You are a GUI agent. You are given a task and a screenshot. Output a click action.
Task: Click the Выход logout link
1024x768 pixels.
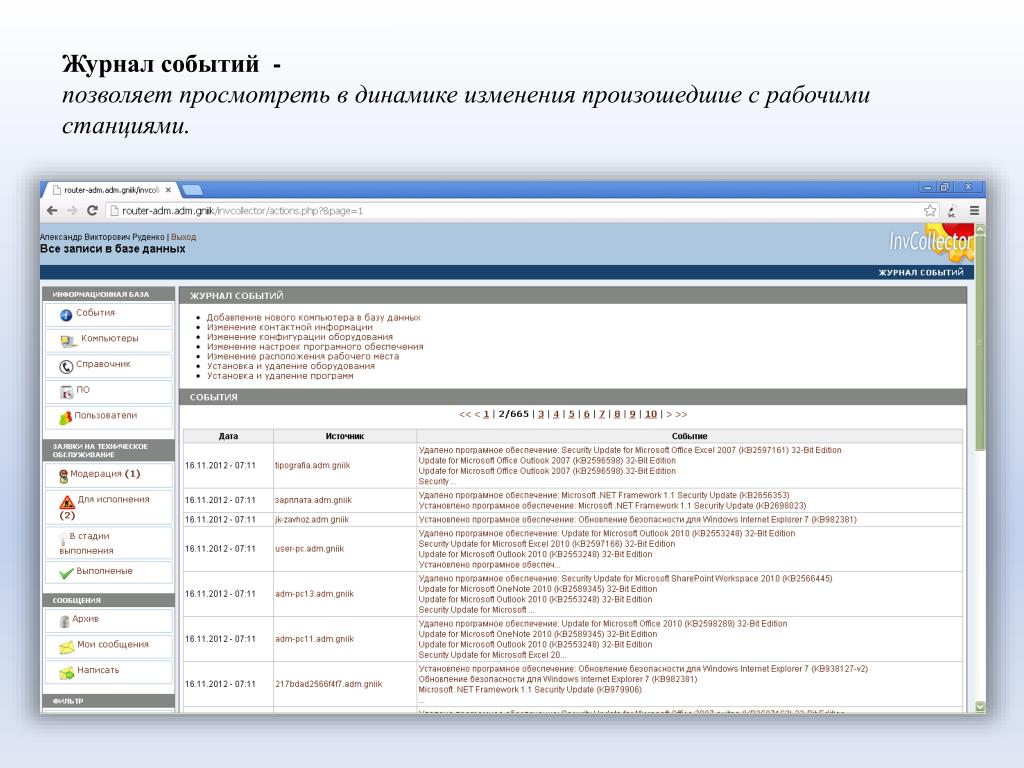tap(184, 237)
